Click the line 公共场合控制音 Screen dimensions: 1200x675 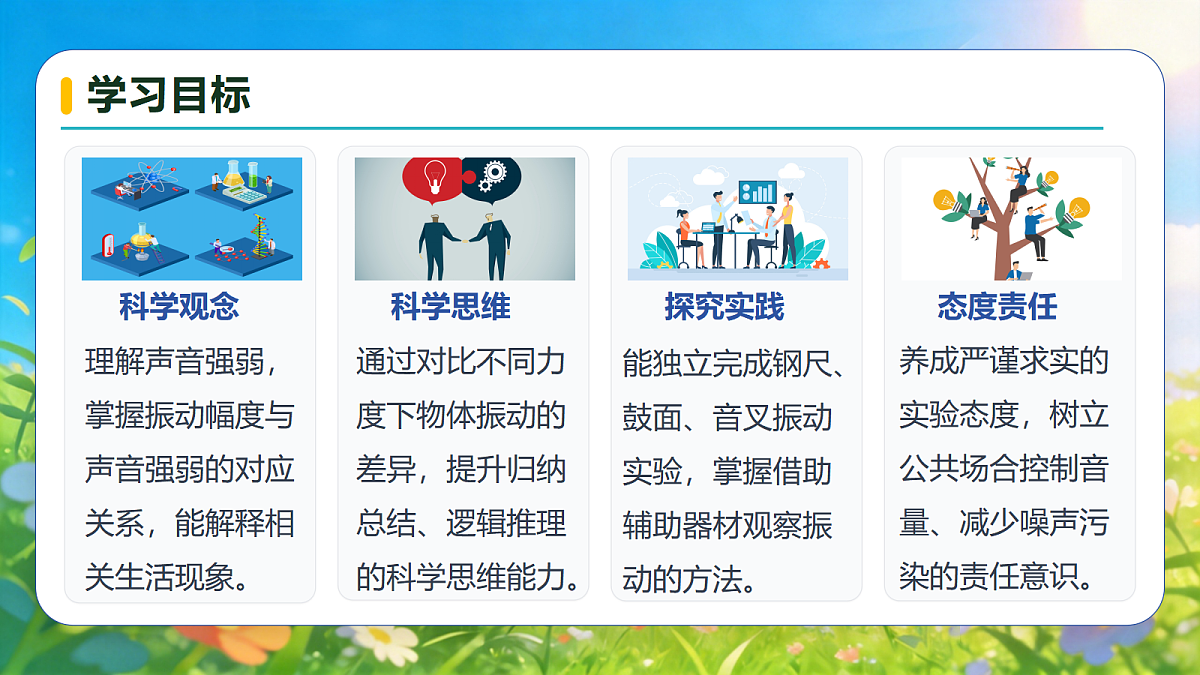point(1004,469)
